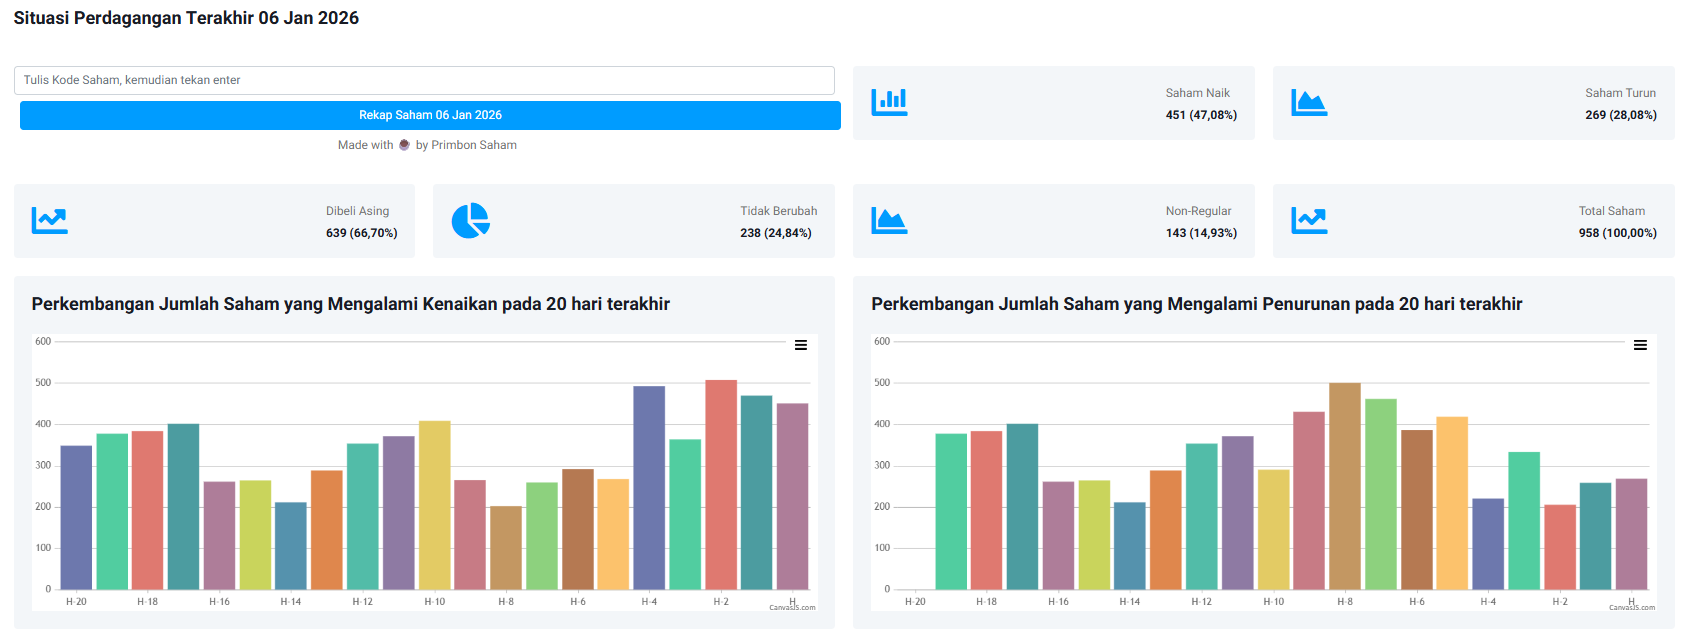Image resolution: width=1684 pixels, height=640 pixels.
Task: Click the Tidak Berubah pie chart icon
Action: (470, 220)
